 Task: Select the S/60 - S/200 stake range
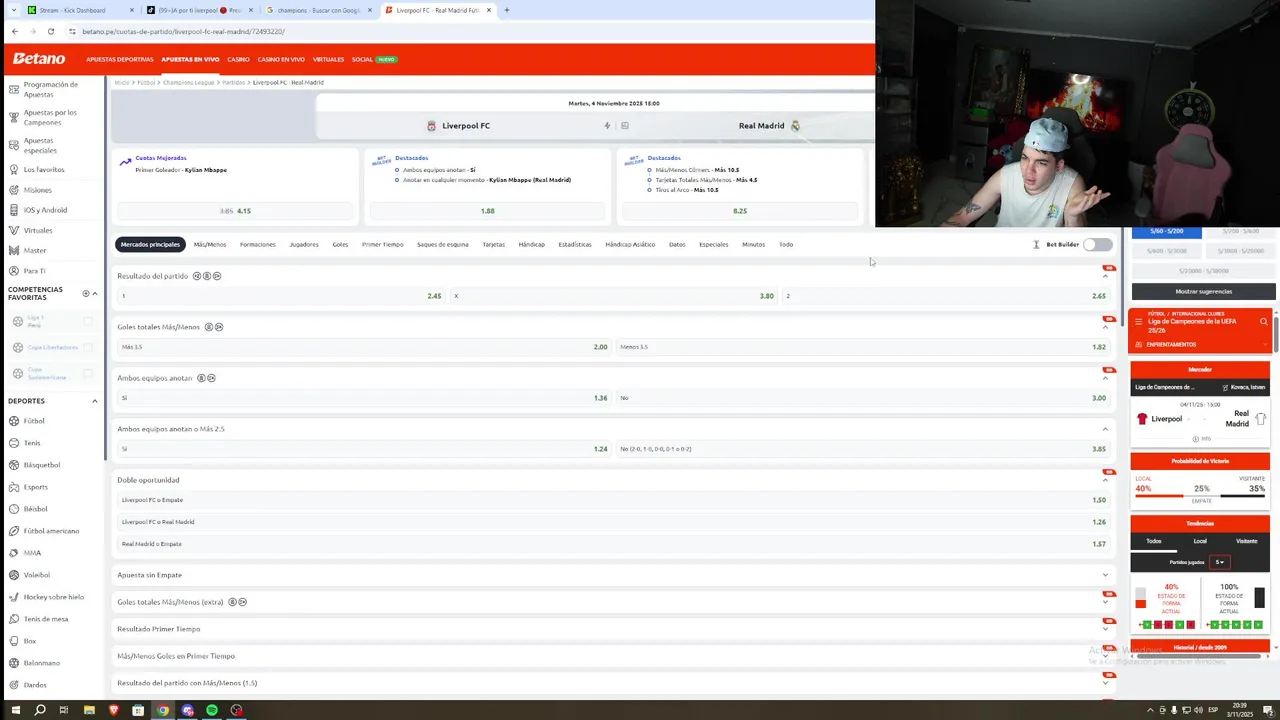[1166, 231]
